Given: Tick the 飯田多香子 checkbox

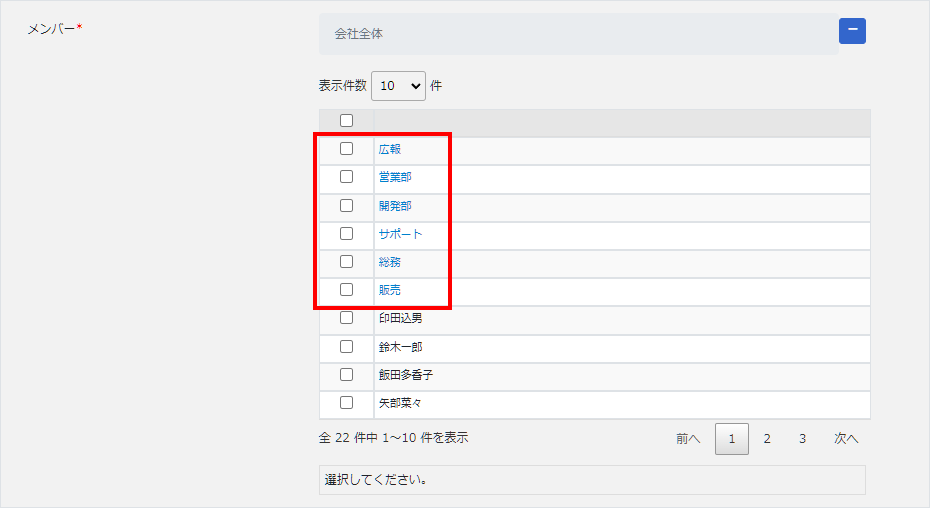Looking at the screenshot, I should click(346, 375).
